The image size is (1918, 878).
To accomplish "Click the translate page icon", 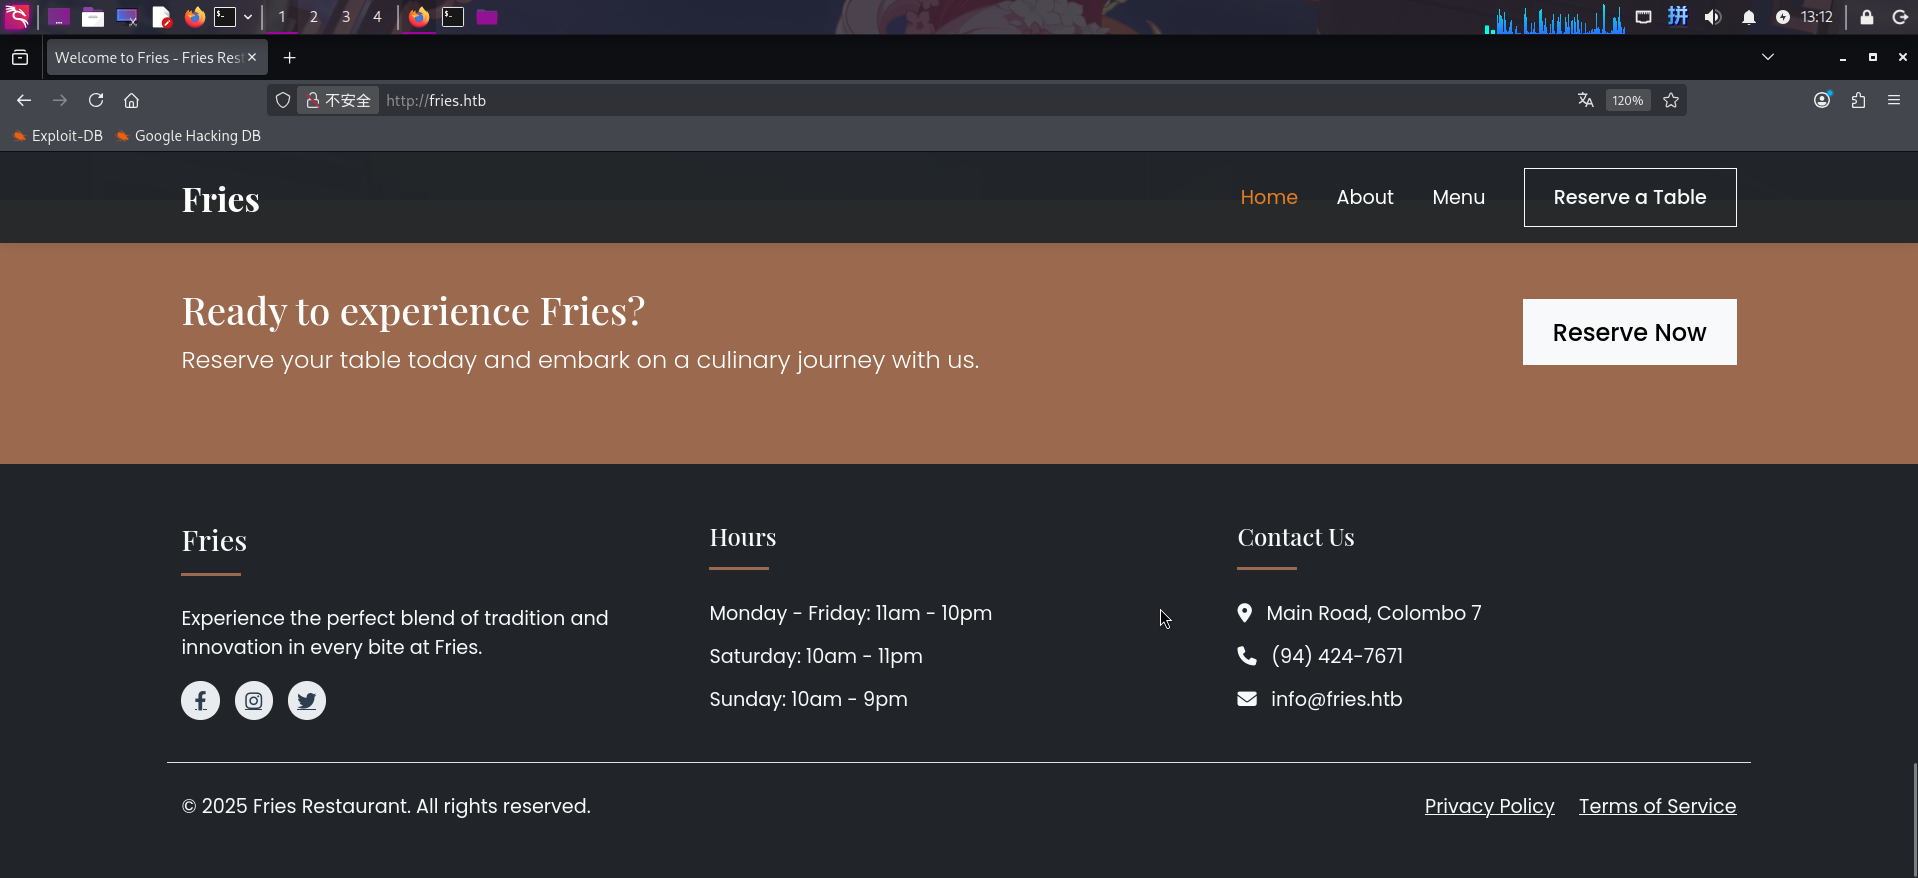I will (1585, 100).
